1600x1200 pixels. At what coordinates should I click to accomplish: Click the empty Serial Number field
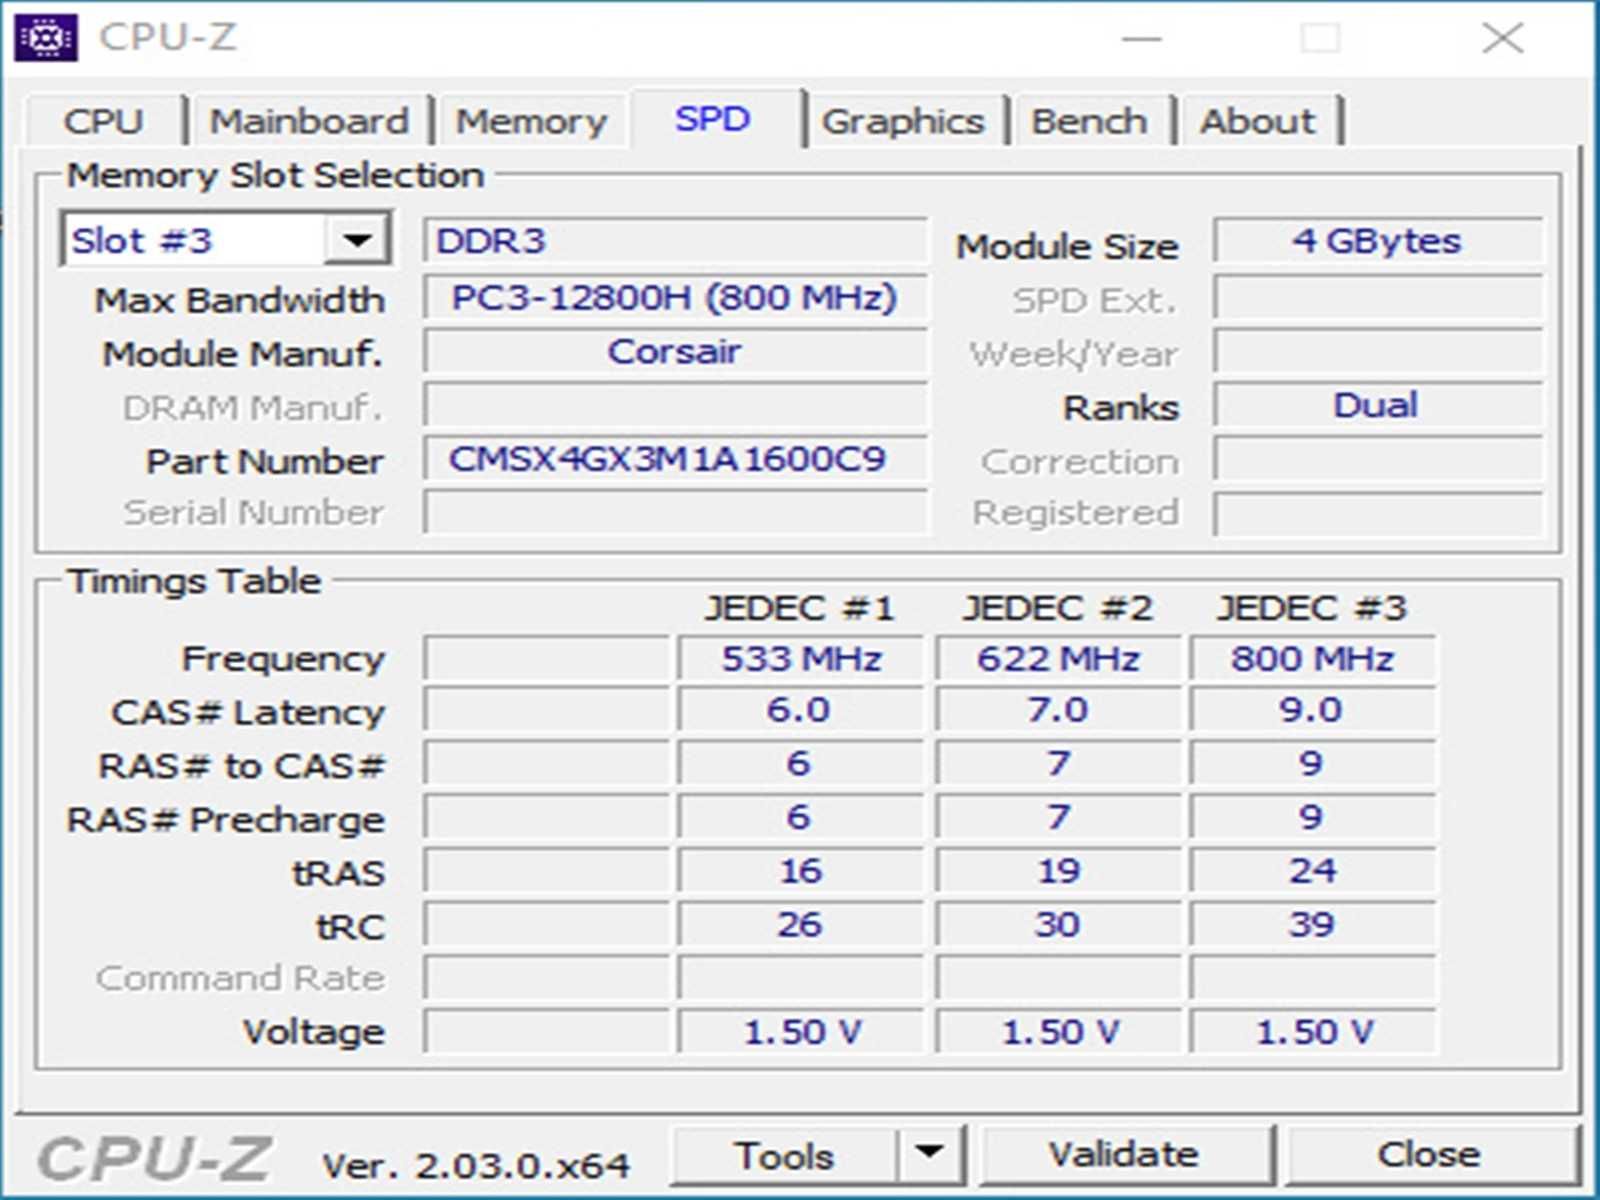click(676, 513)
